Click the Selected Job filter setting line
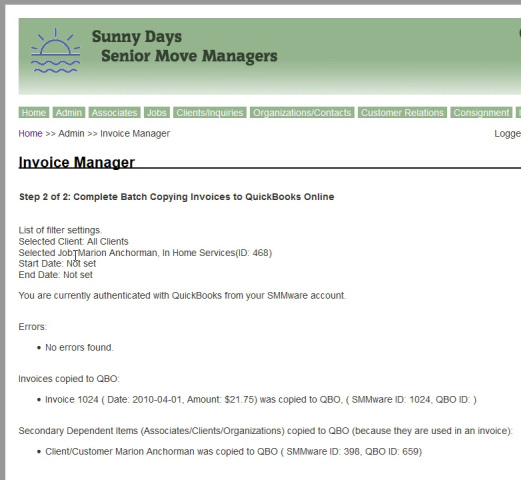The image size is (521, 480). (145, 253)
